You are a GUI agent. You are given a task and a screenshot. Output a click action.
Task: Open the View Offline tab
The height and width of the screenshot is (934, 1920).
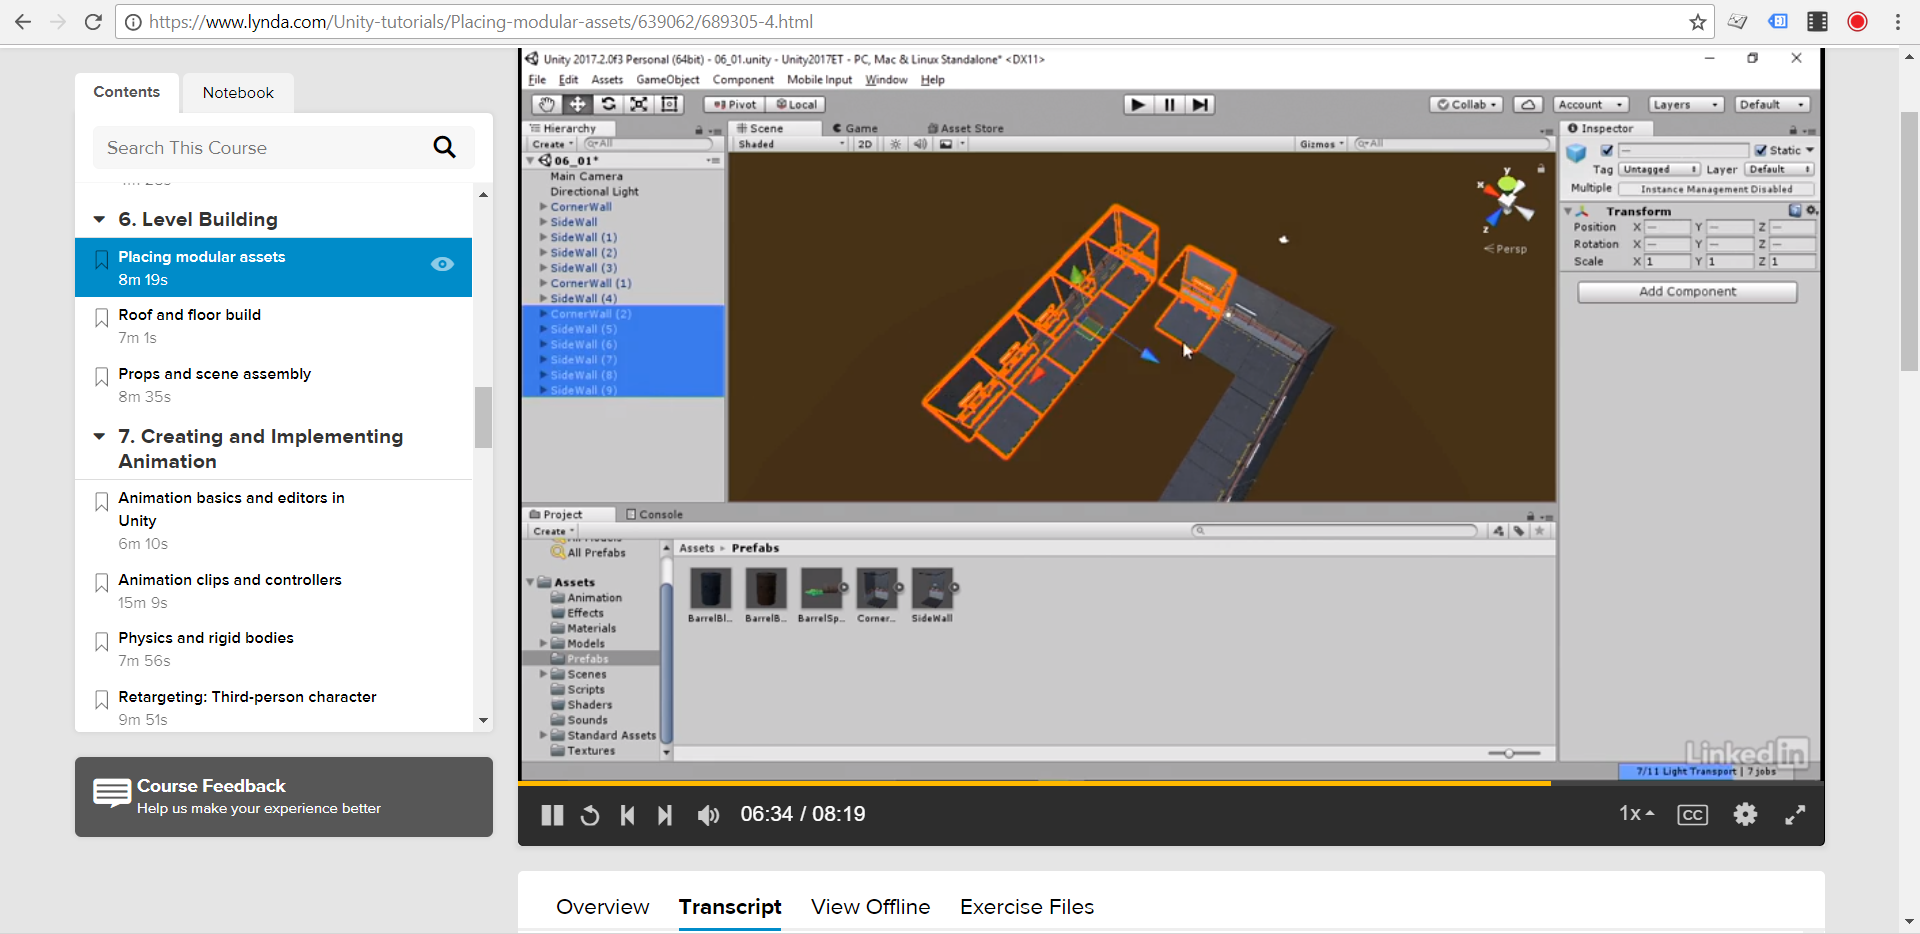click(870, 907)
